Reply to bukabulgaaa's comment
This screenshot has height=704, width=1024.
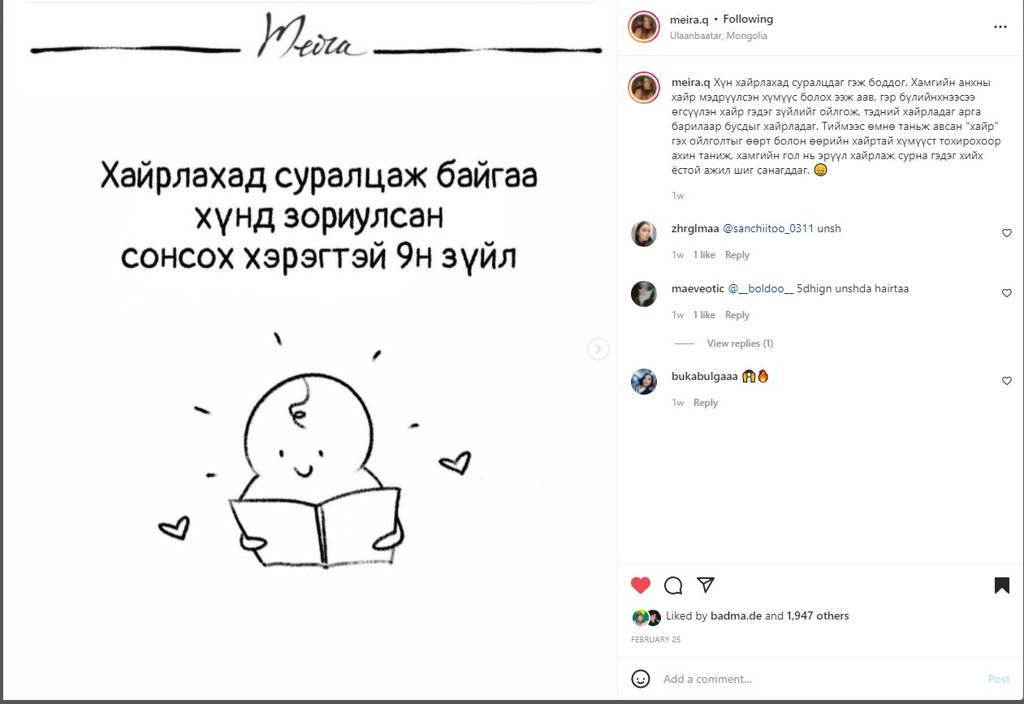point(705,402)
